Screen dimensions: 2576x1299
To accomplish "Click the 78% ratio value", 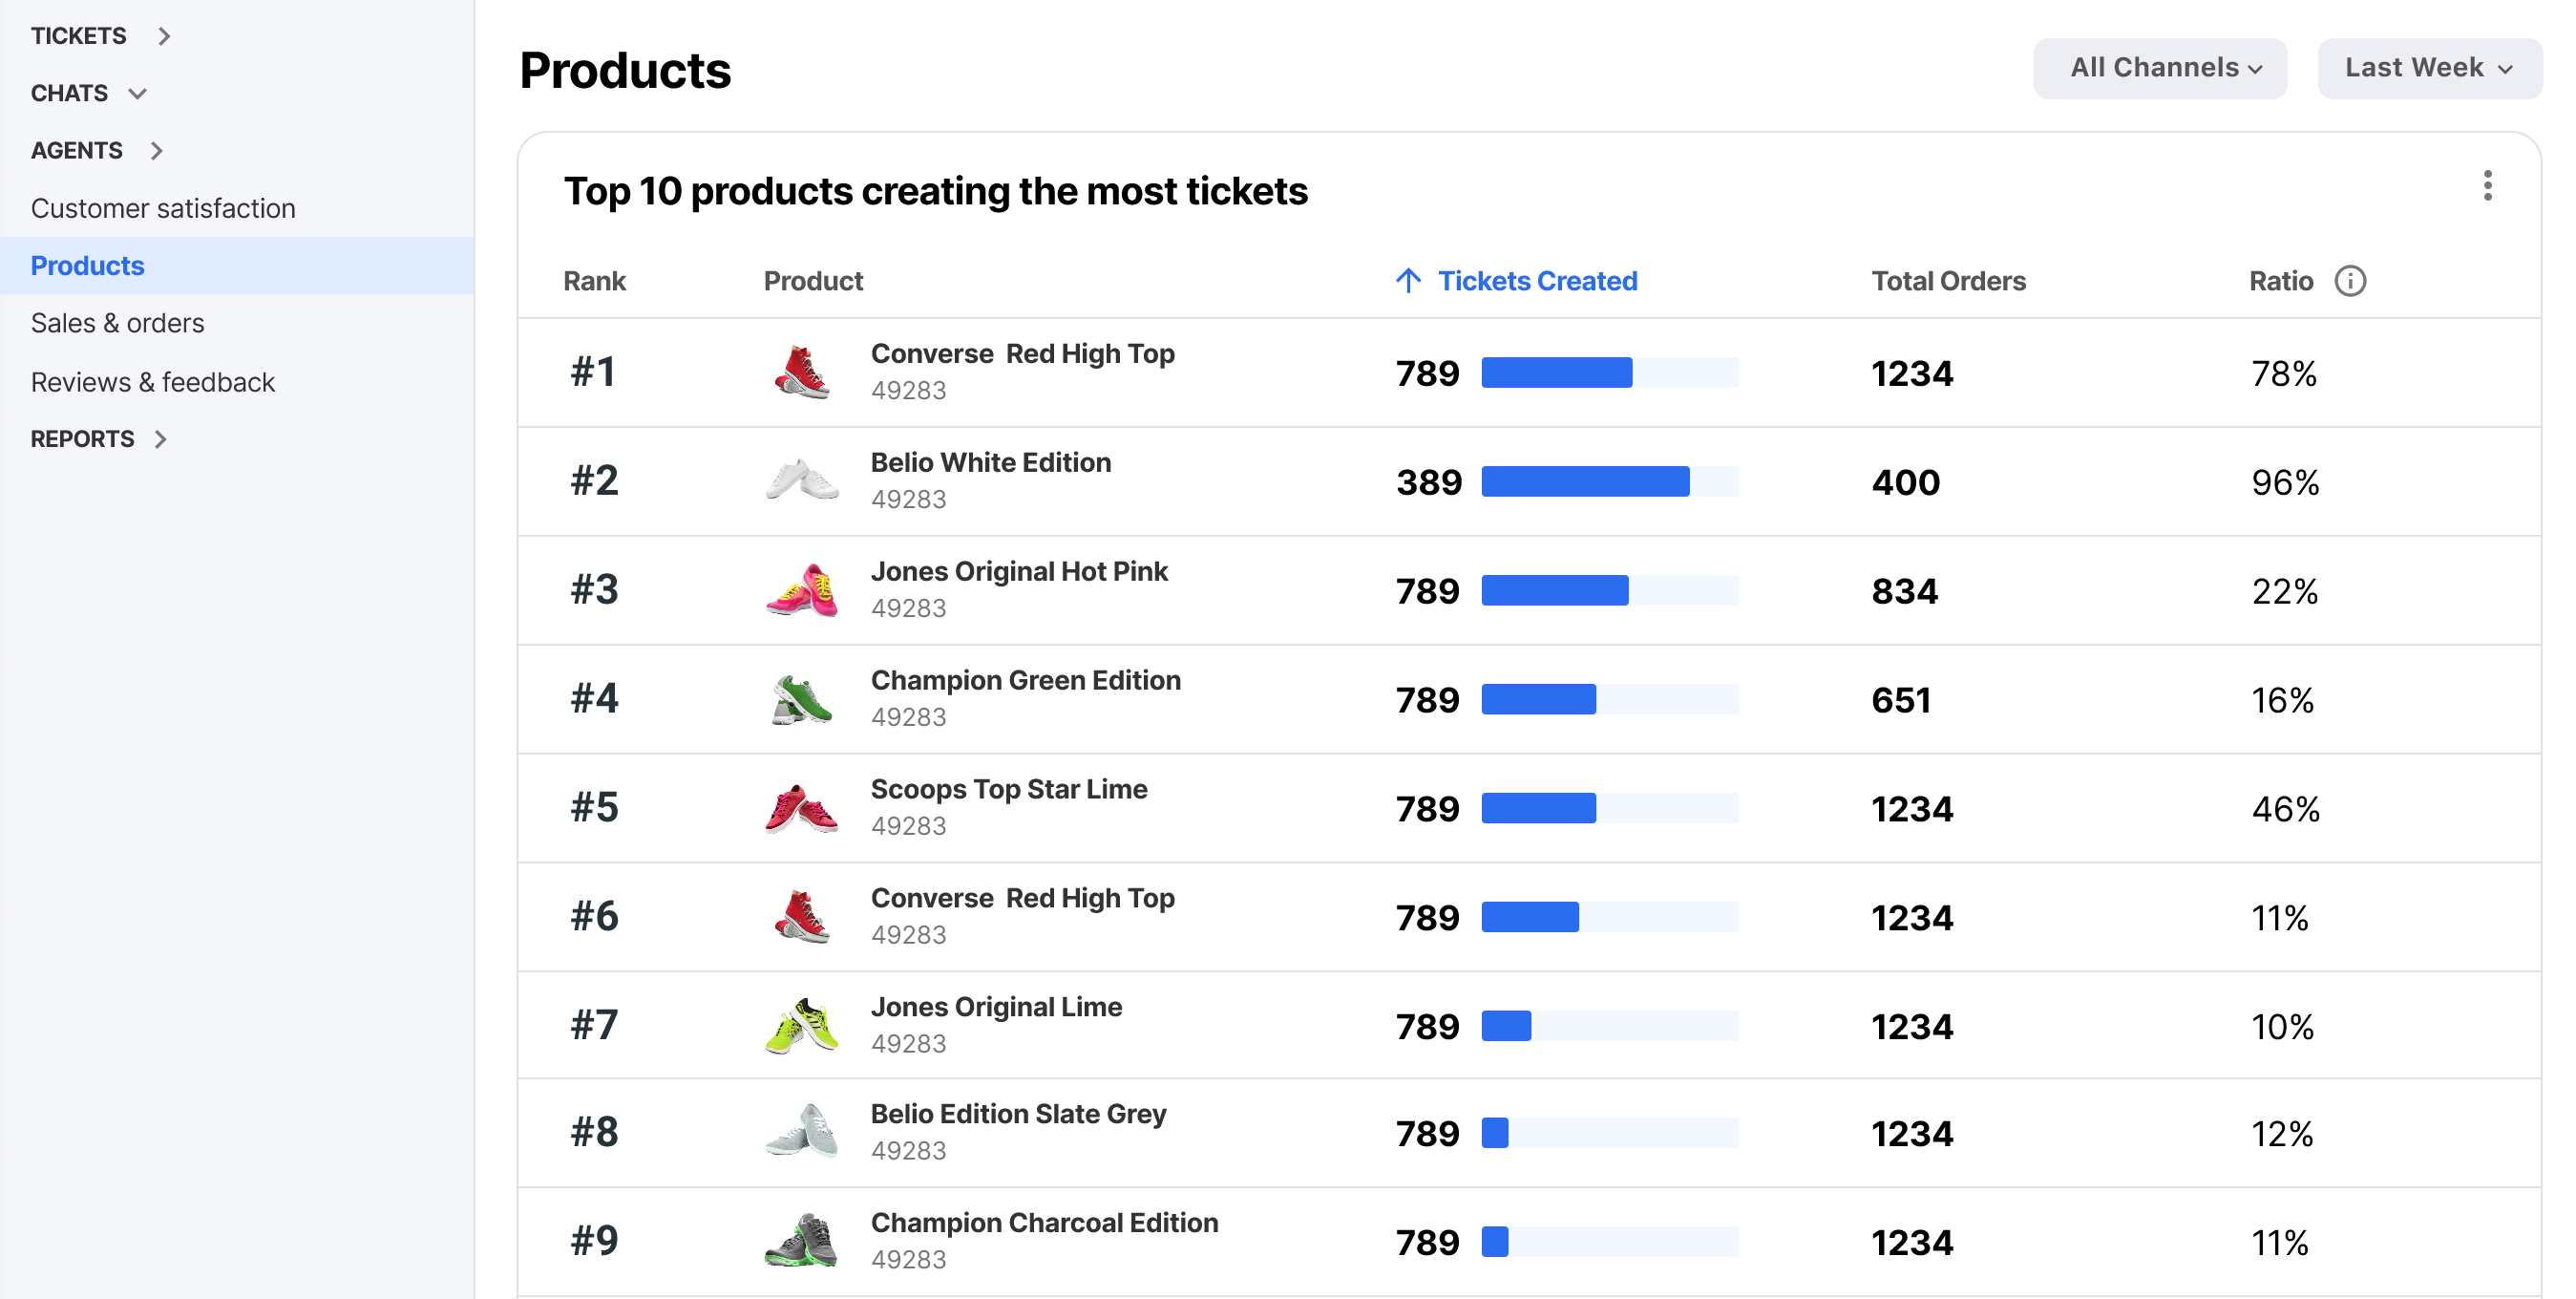I will pos(2284,374).
